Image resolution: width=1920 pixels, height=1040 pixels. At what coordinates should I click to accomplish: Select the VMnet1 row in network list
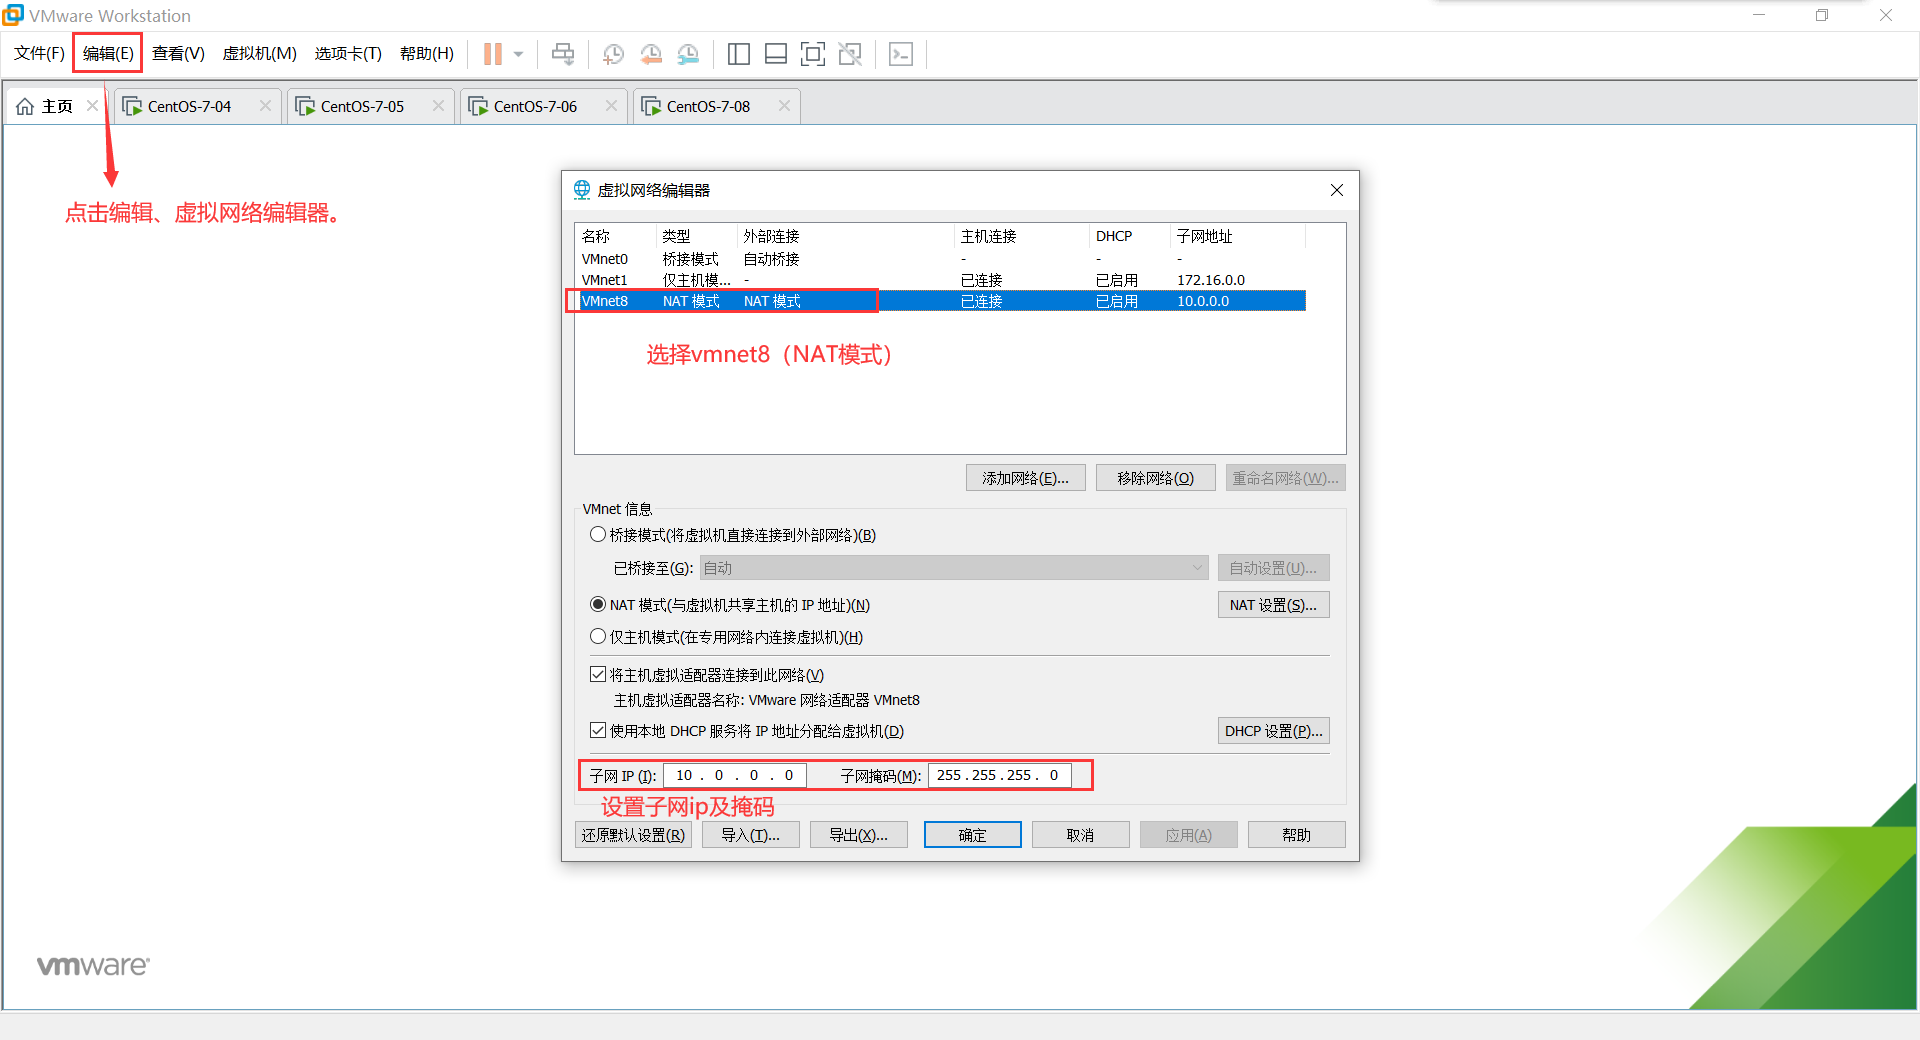click(940, 280)
